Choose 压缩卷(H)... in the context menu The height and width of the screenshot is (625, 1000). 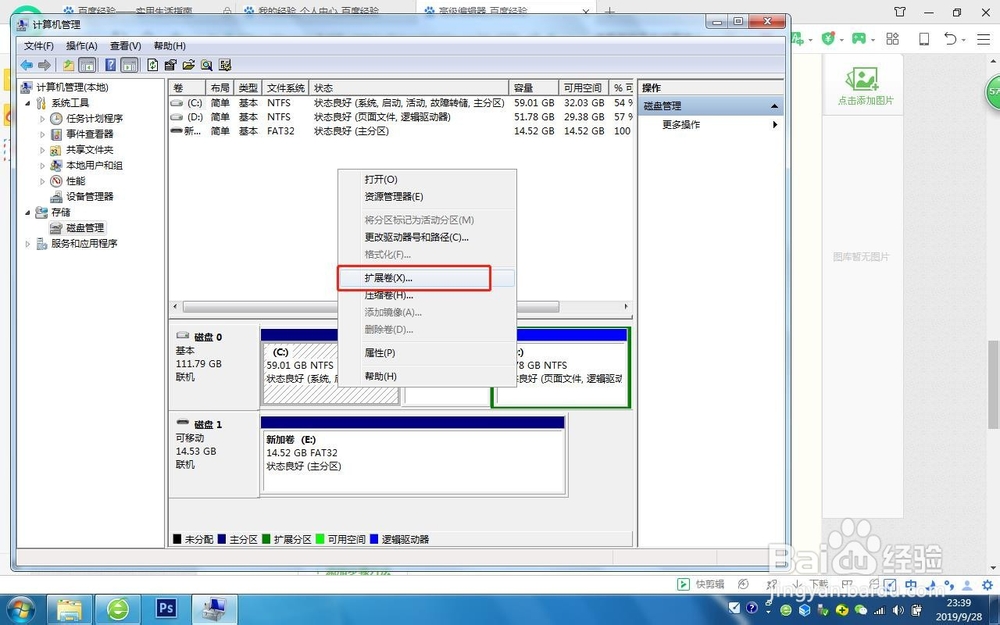click(x=426, y=295)
